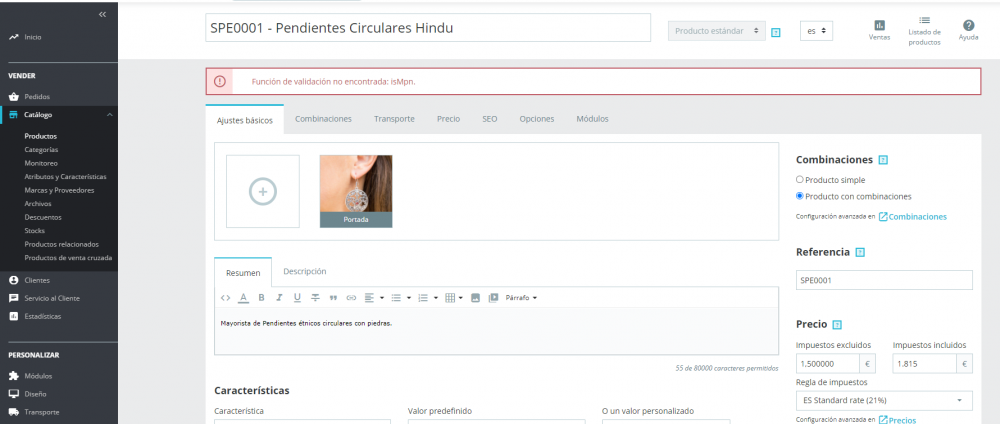The image size is (1000, 424).
Task: Open Precios advanced configuration link
Action: tap(897, 420)
